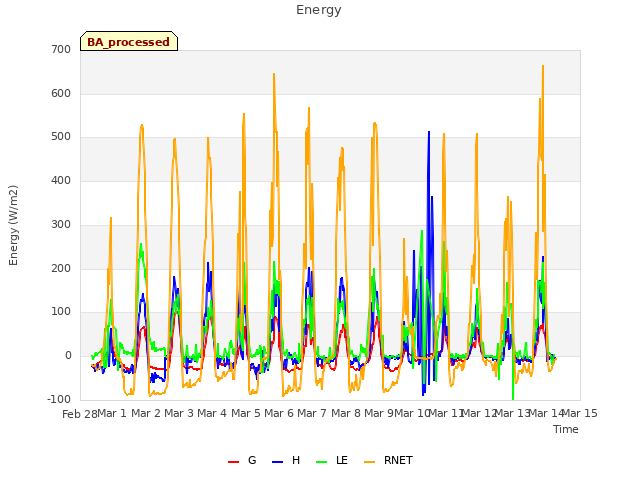Image resolution: width=640 pixels, height=480 pixels.
Task: Click the 200 y-axis value
Action: pyautogui.click(x=61, y=269)
